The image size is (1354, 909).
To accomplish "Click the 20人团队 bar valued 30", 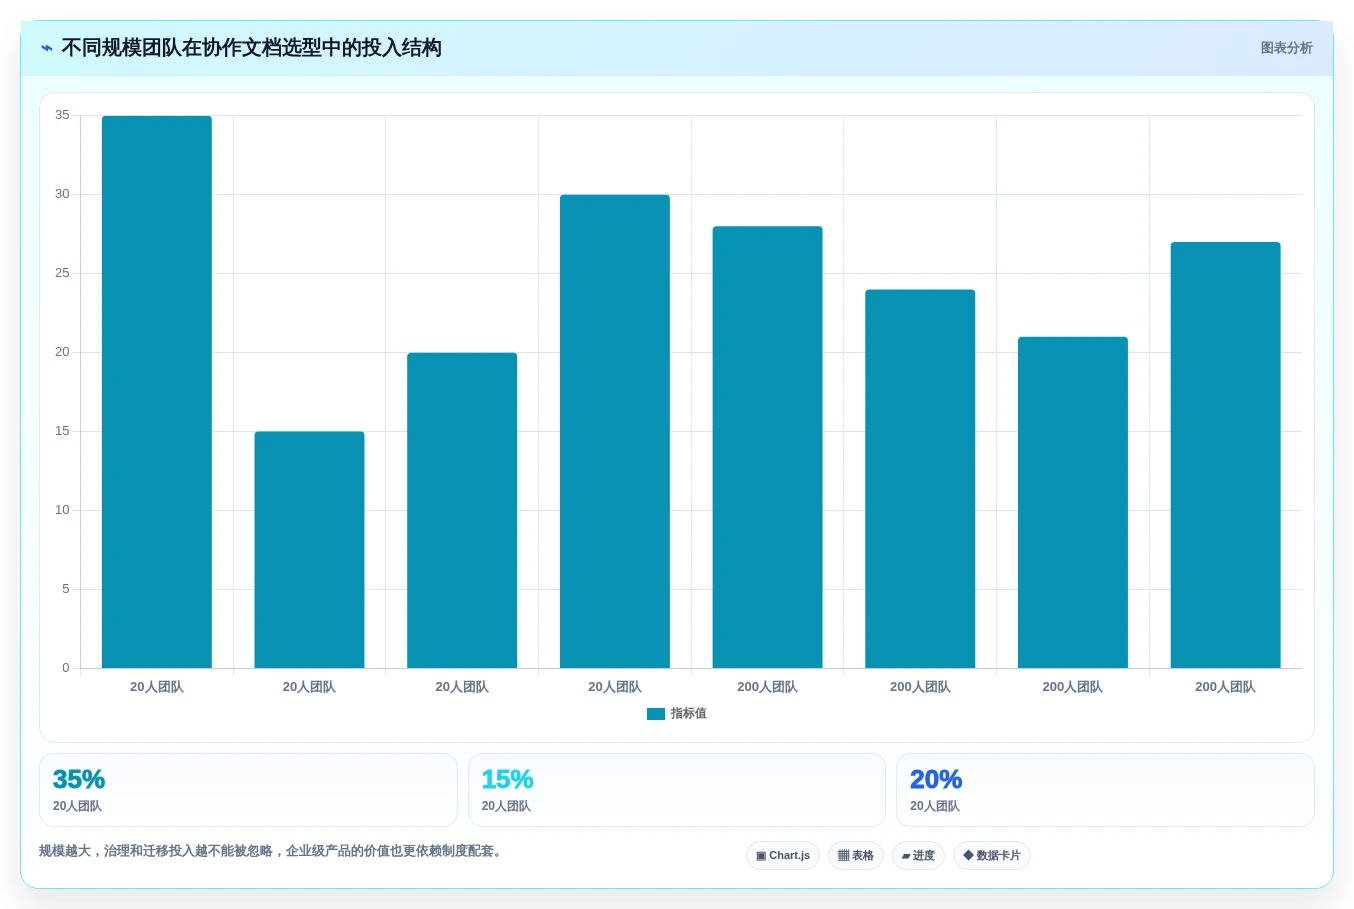I will (x=615, y=431).
